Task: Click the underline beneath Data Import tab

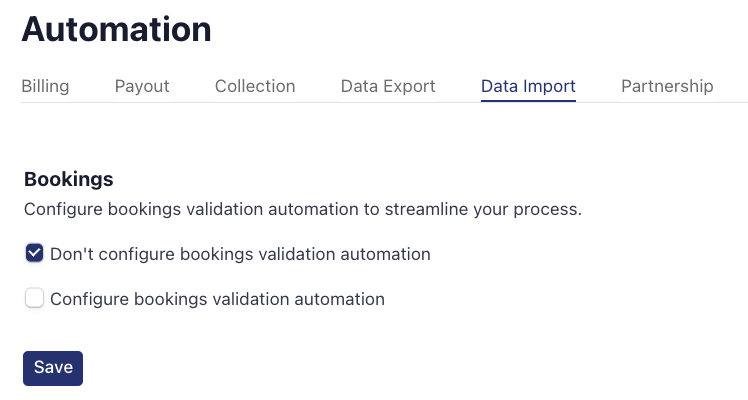Action: click(528, 101)
